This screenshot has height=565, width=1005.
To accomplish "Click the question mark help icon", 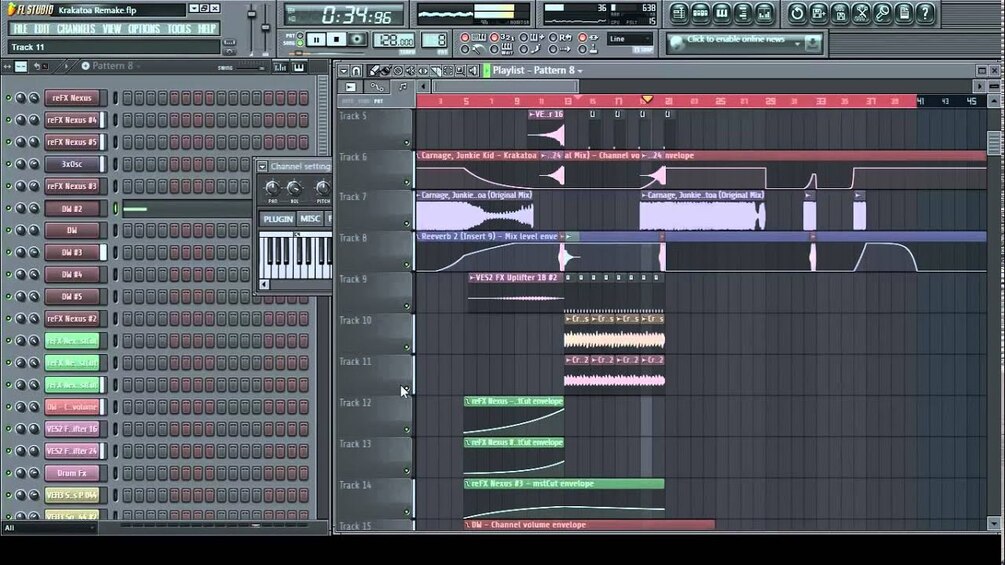I will coord(925,13).
